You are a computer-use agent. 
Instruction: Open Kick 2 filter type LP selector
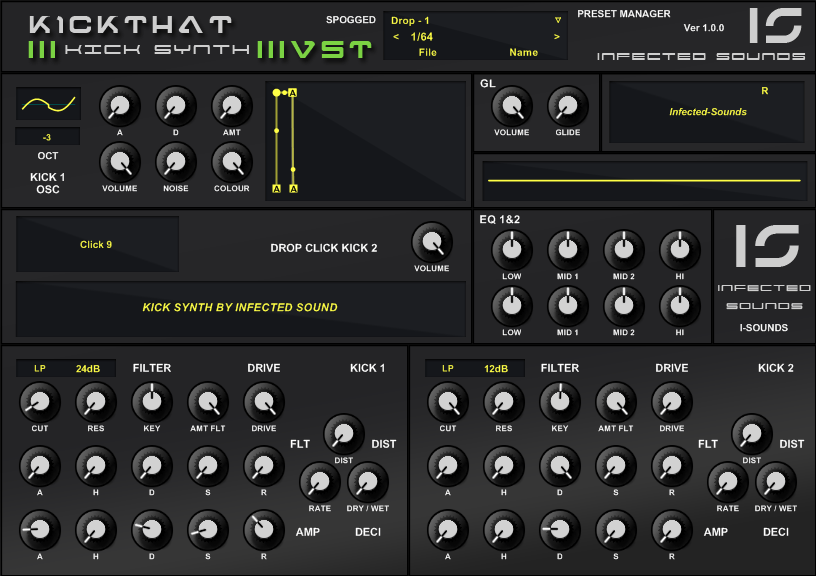point(448,368)
